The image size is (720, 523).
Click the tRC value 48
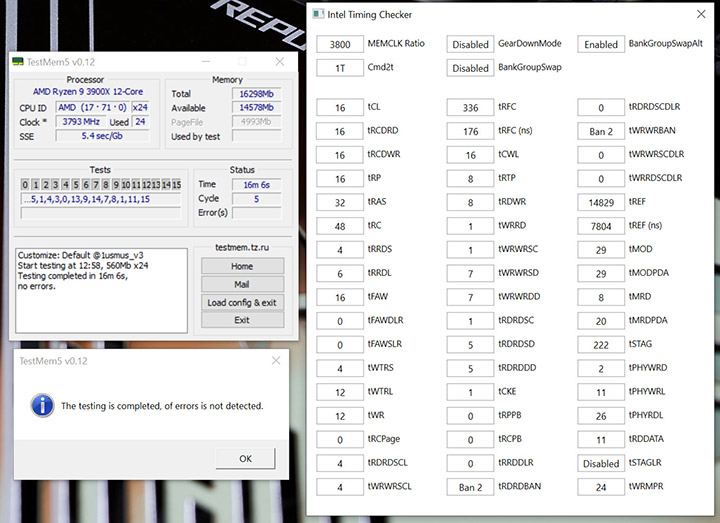tap(340, 226)
